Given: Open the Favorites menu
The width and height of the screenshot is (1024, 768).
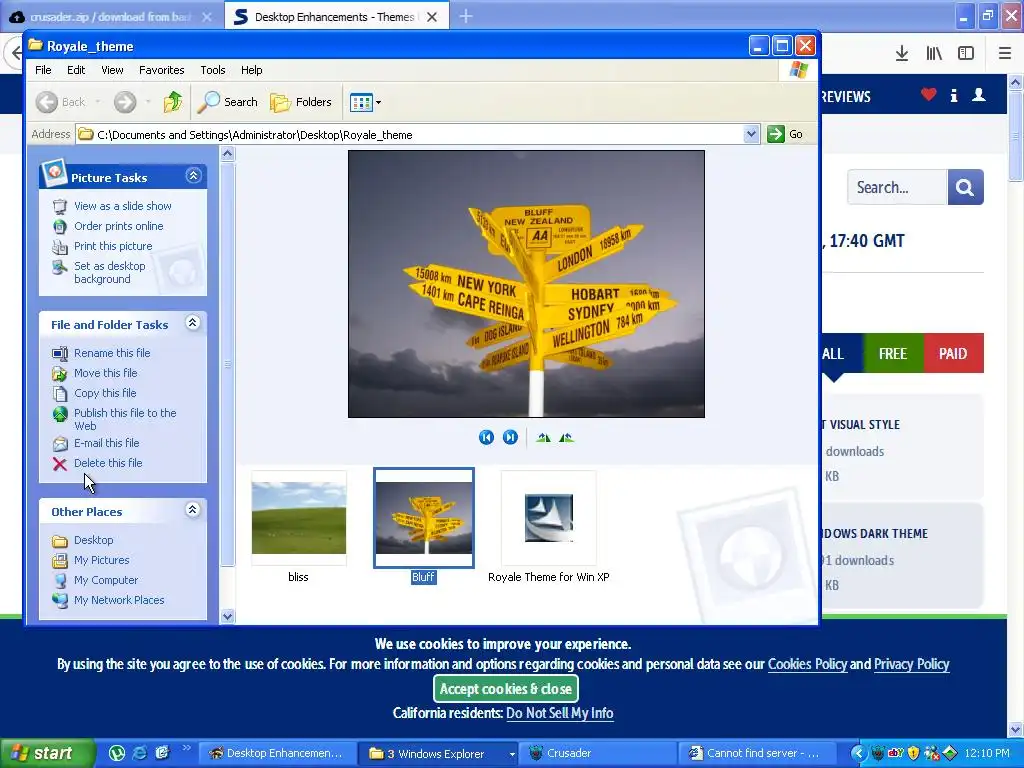Looking at the screenshot, I should [161, 70].
